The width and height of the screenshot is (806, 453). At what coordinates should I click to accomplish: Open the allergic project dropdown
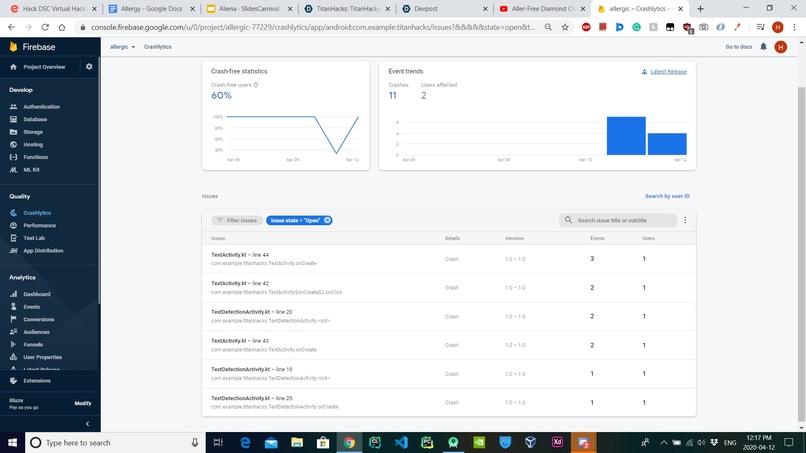point(122,47)
